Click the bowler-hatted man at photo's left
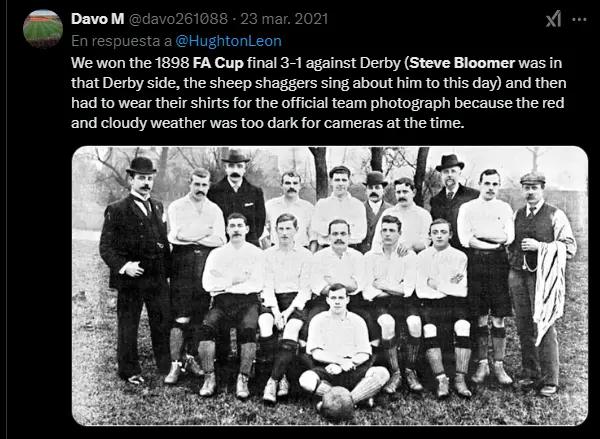600x439 pixels. [x=136, y=268]
